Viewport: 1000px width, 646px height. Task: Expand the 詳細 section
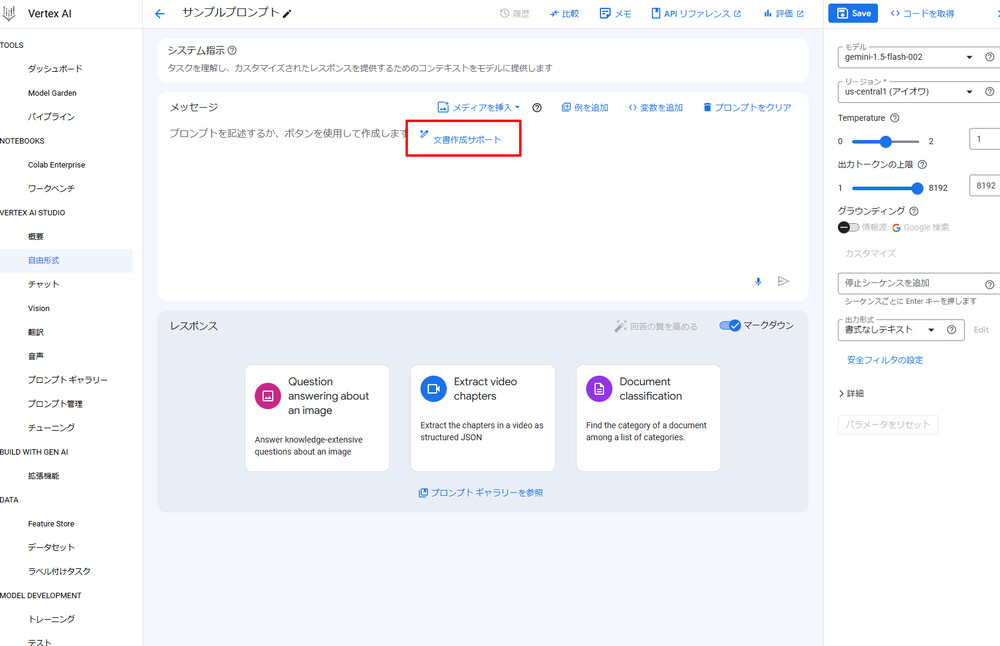point(851,394)
